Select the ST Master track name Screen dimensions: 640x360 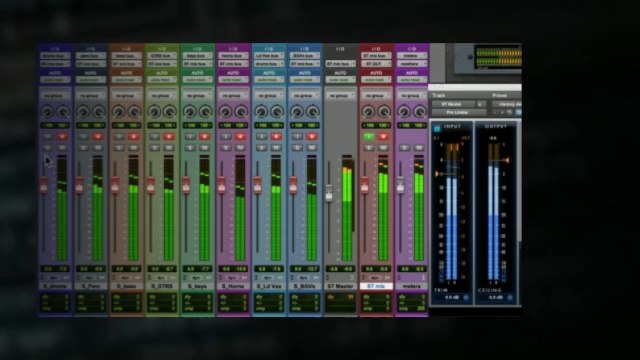[x=340, y=286]
